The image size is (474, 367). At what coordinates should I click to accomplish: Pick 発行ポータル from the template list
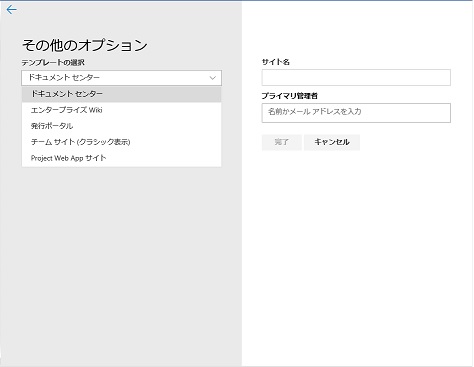(121, 126)
